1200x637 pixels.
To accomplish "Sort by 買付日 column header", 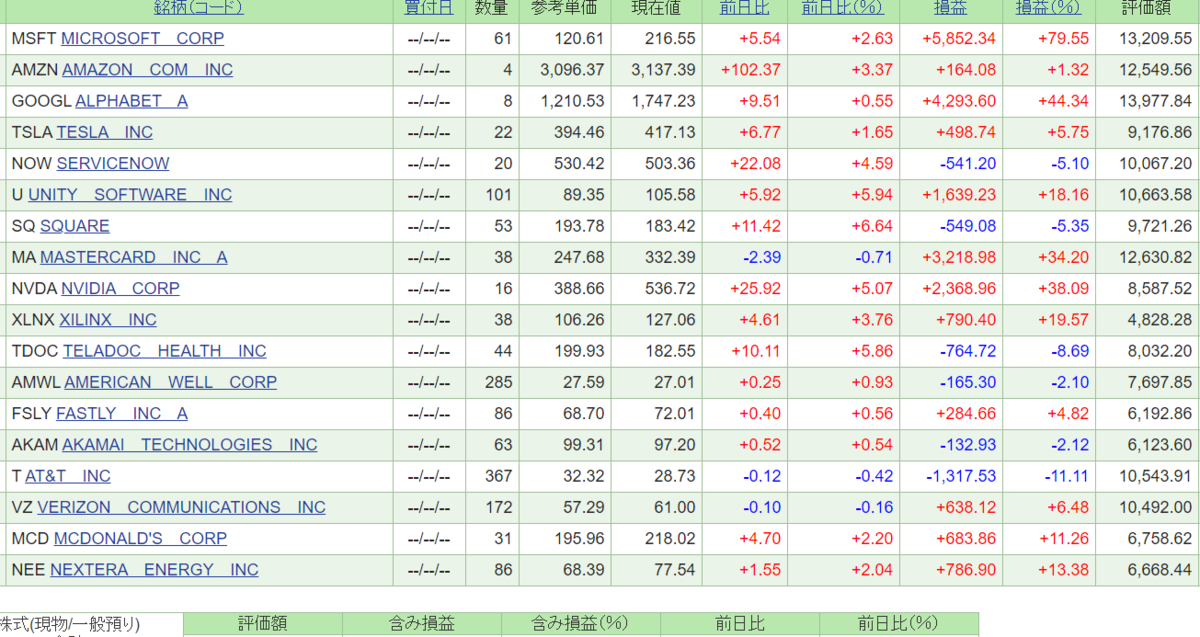I will [x=429, y=8].
